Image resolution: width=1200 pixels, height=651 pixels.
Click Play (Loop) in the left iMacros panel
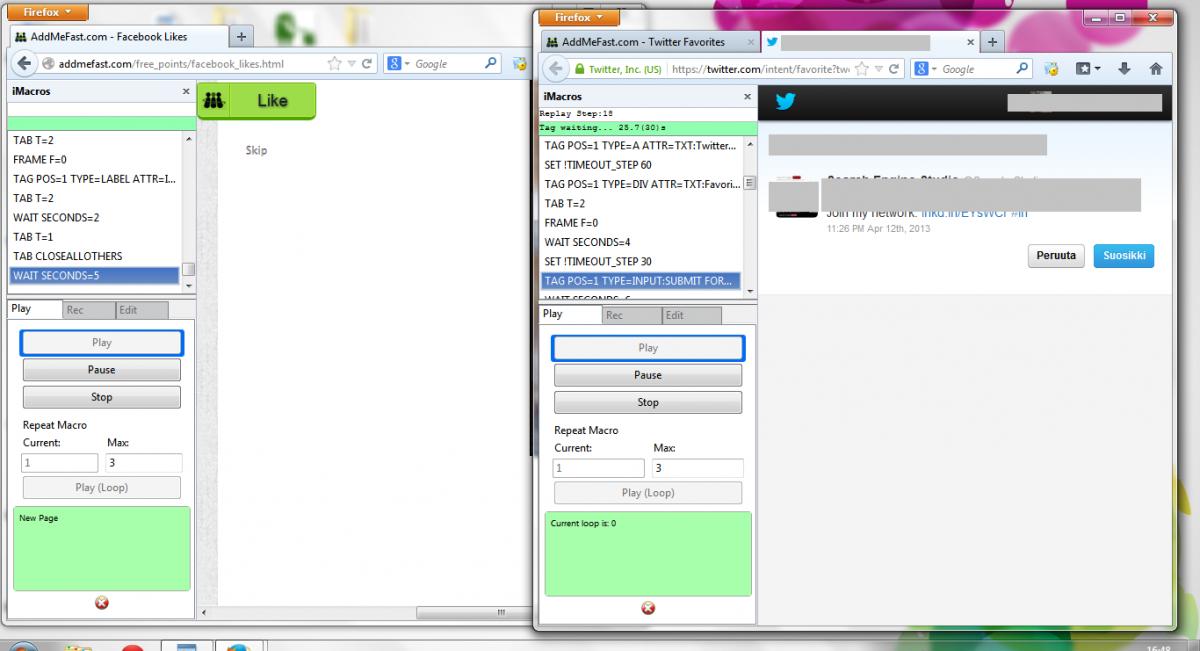(x=101, y=487)
